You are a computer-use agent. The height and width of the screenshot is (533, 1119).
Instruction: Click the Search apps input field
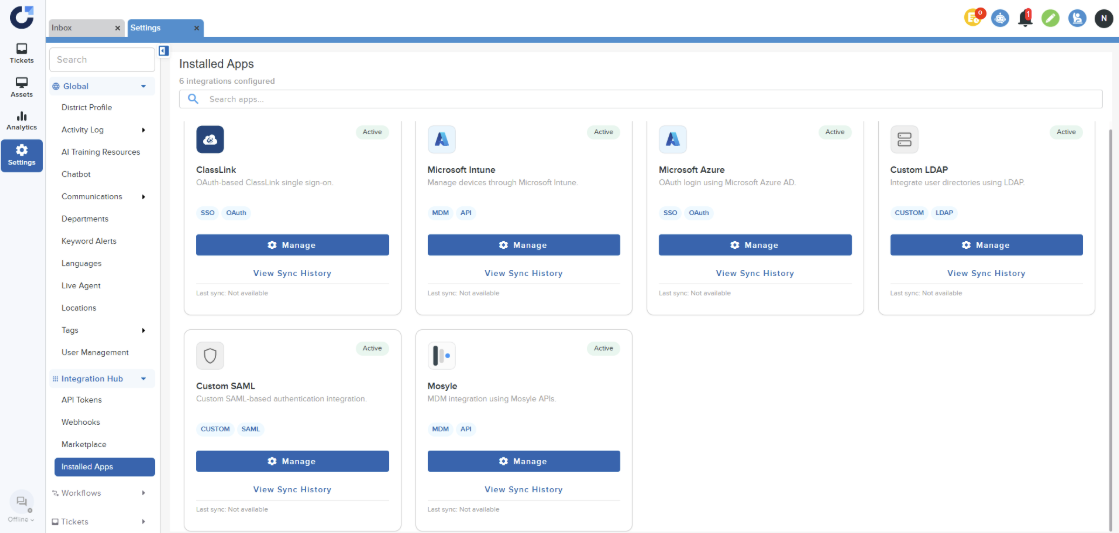[x=640, y=99]
